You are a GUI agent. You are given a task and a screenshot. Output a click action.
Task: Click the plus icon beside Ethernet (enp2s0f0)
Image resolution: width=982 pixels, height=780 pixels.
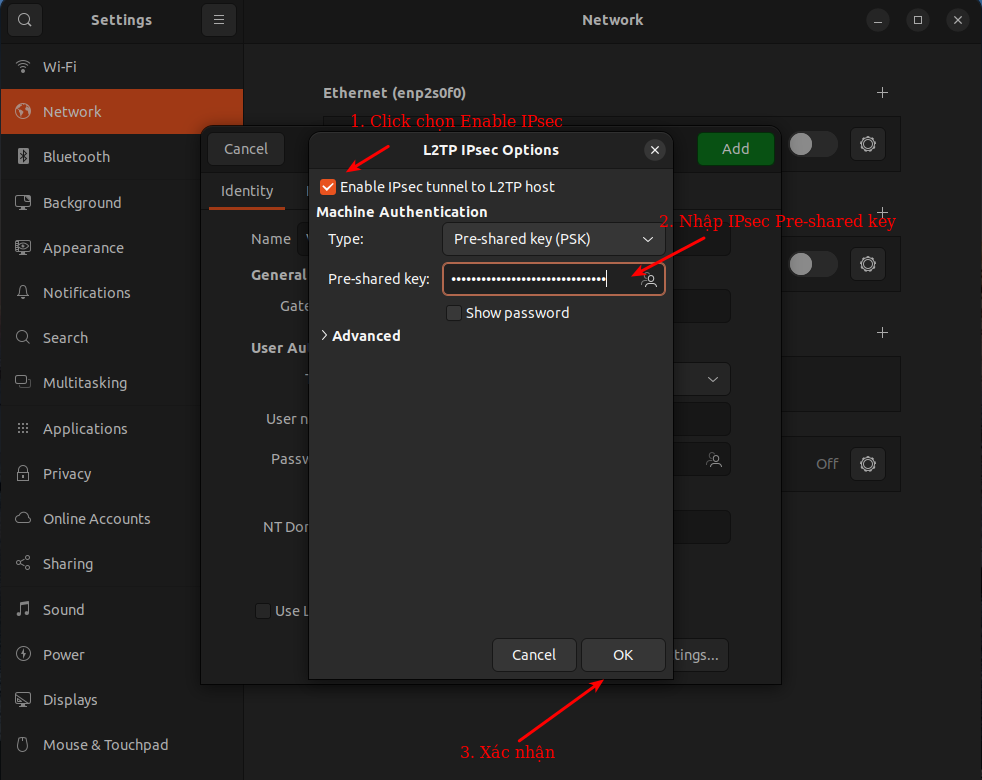coord(882,93)
